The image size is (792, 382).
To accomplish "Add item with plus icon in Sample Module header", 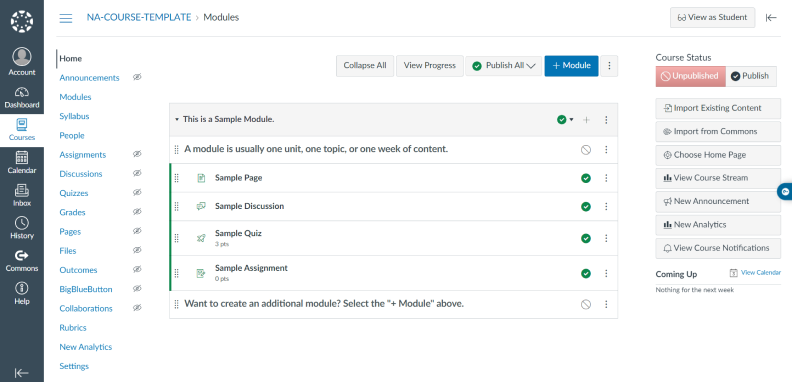I will click(586, 120).
